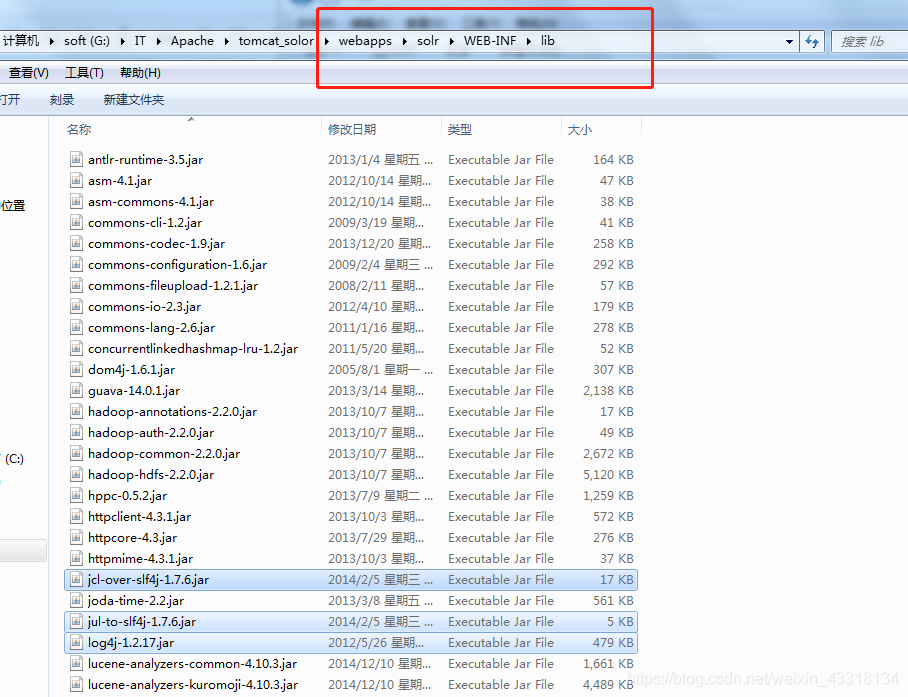Click the hadoop-auth-2.2.0.jar file icon

(x=76, y=432)
